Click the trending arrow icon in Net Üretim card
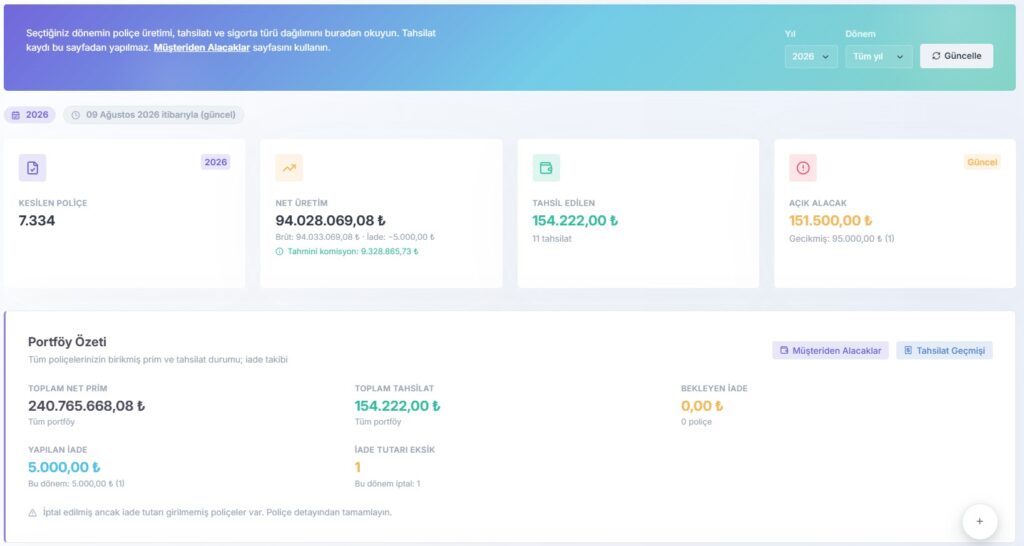 pos(289,168)
